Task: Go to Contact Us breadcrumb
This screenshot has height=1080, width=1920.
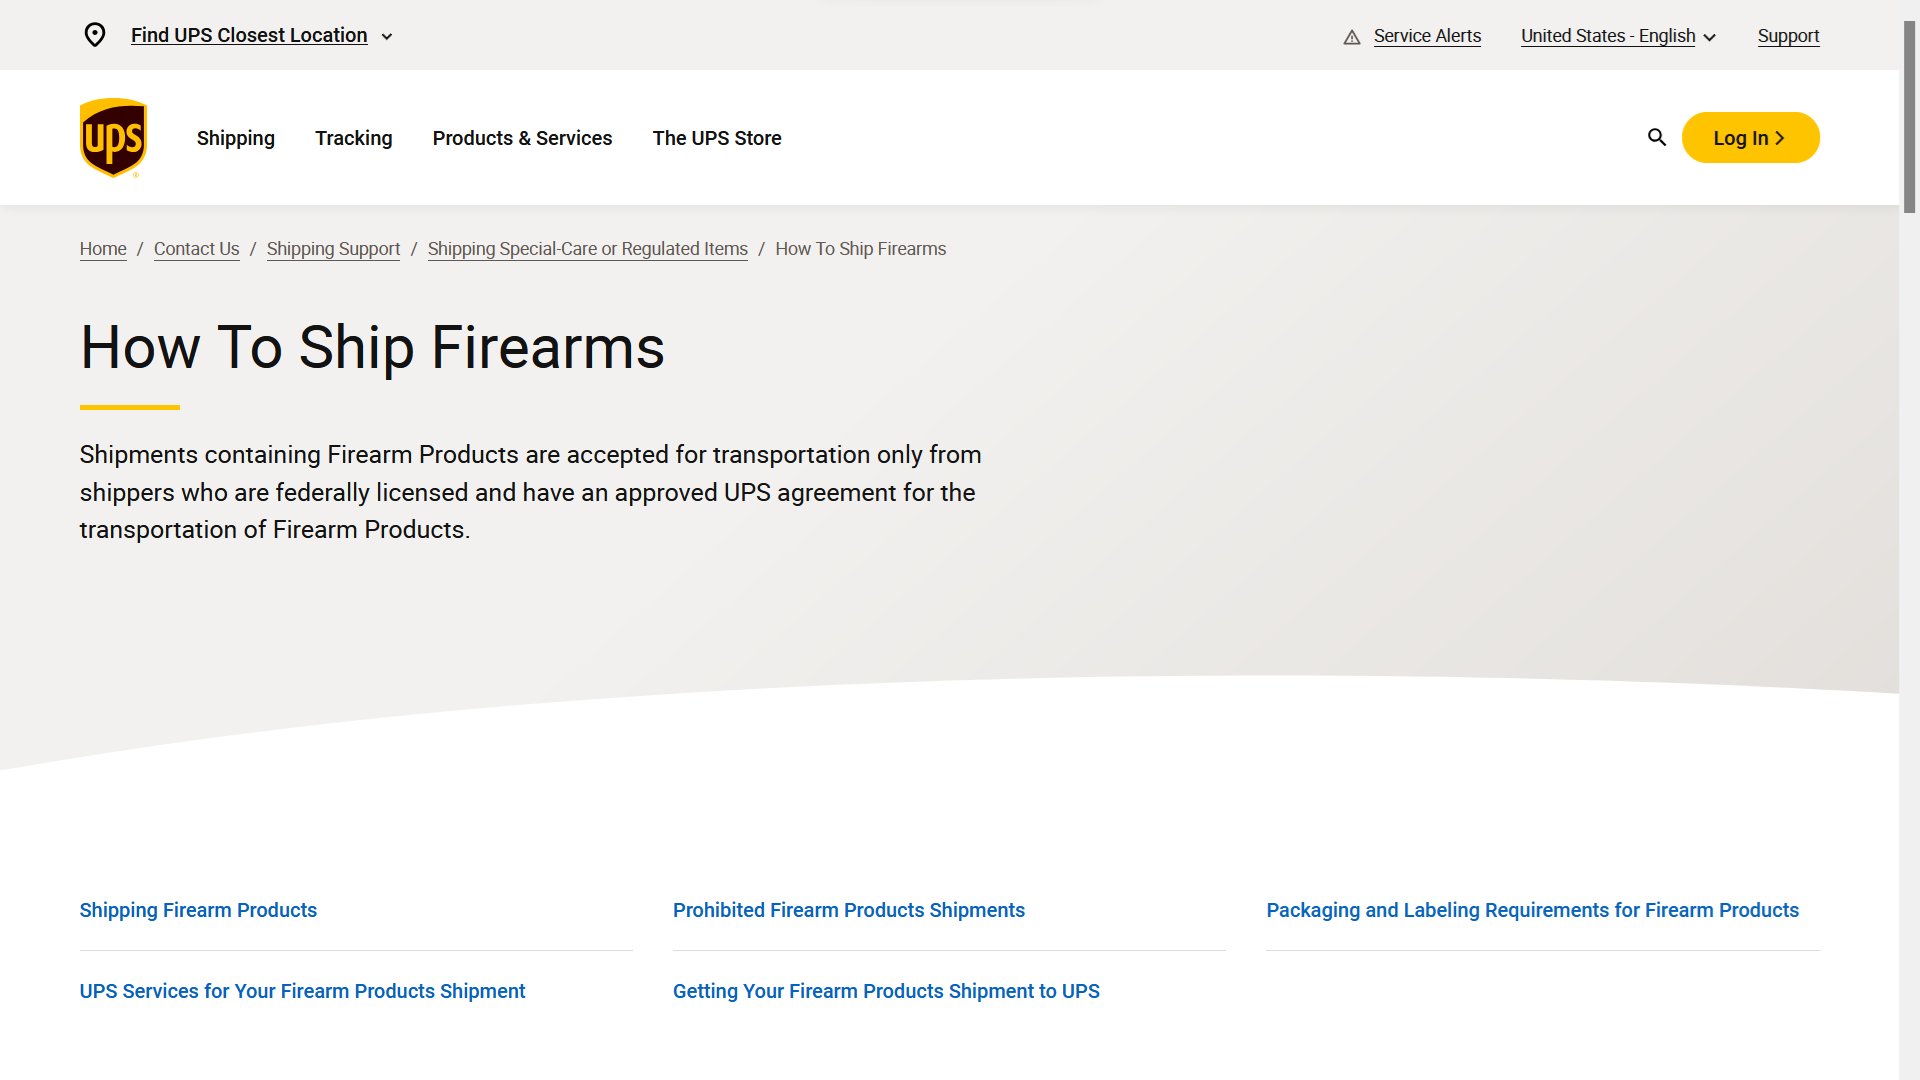Action: click(x=197, y=249)
